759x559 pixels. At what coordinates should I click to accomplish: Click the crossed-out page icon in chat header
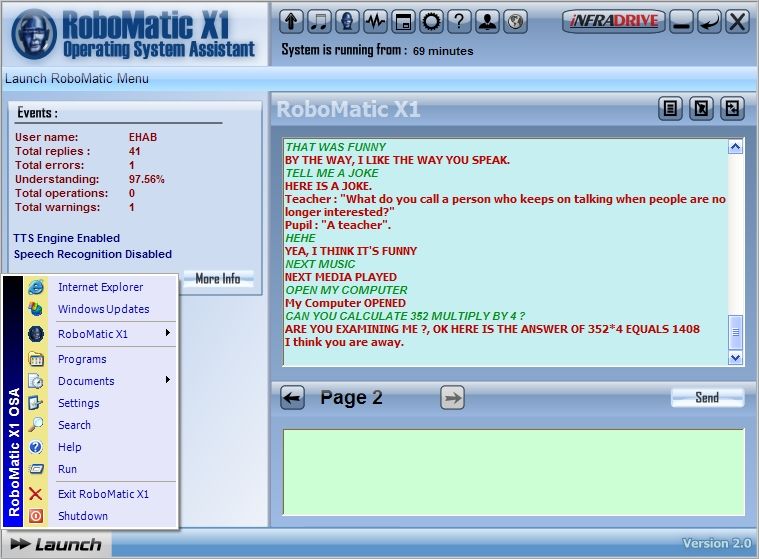click(x=701, y=108)
